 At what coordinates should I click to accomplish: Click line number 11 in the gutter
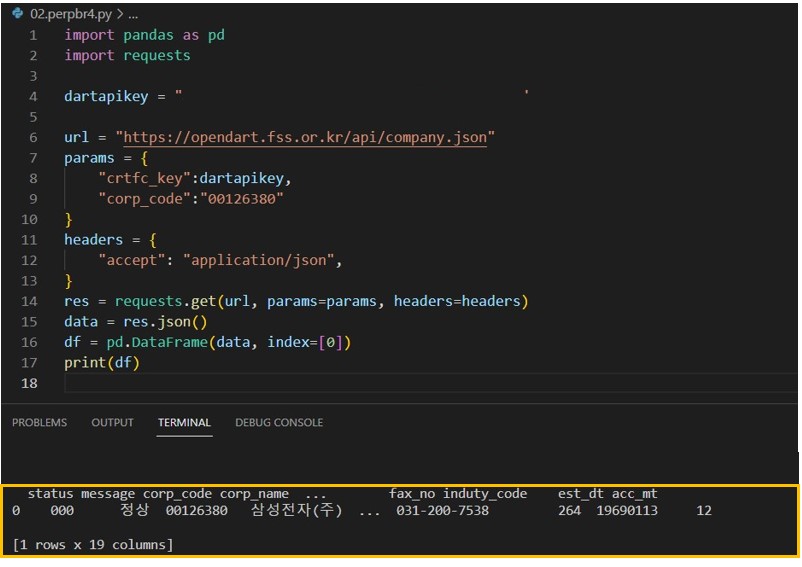coord(29,240)
